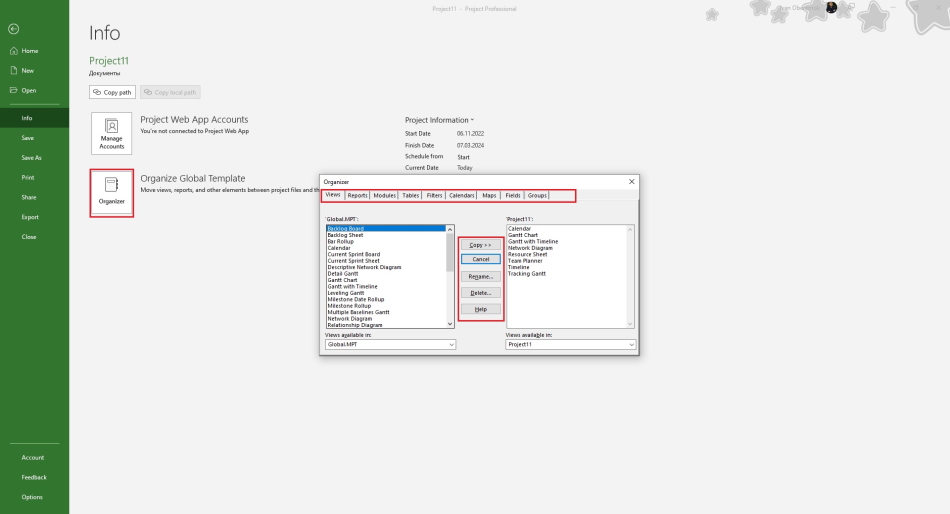Open Feedback in the sidebar
Viewport: 950px width, 514px height.
pos(35,478)
